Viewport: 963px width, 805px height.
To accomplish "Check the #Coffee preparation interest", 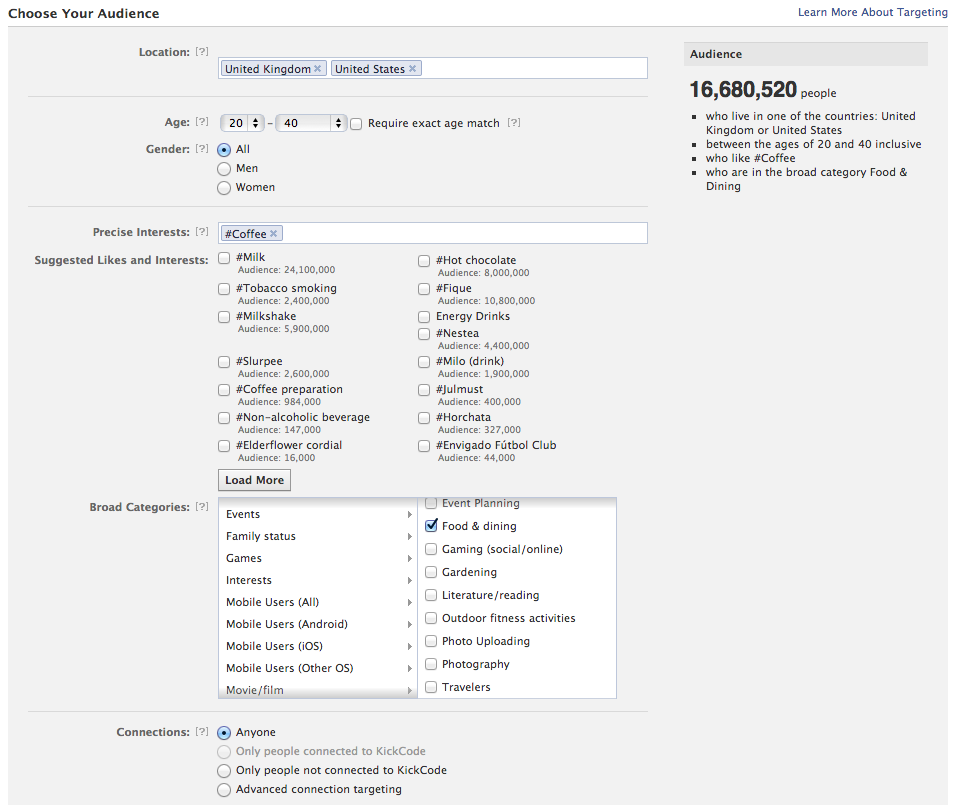I will (224, 390).
